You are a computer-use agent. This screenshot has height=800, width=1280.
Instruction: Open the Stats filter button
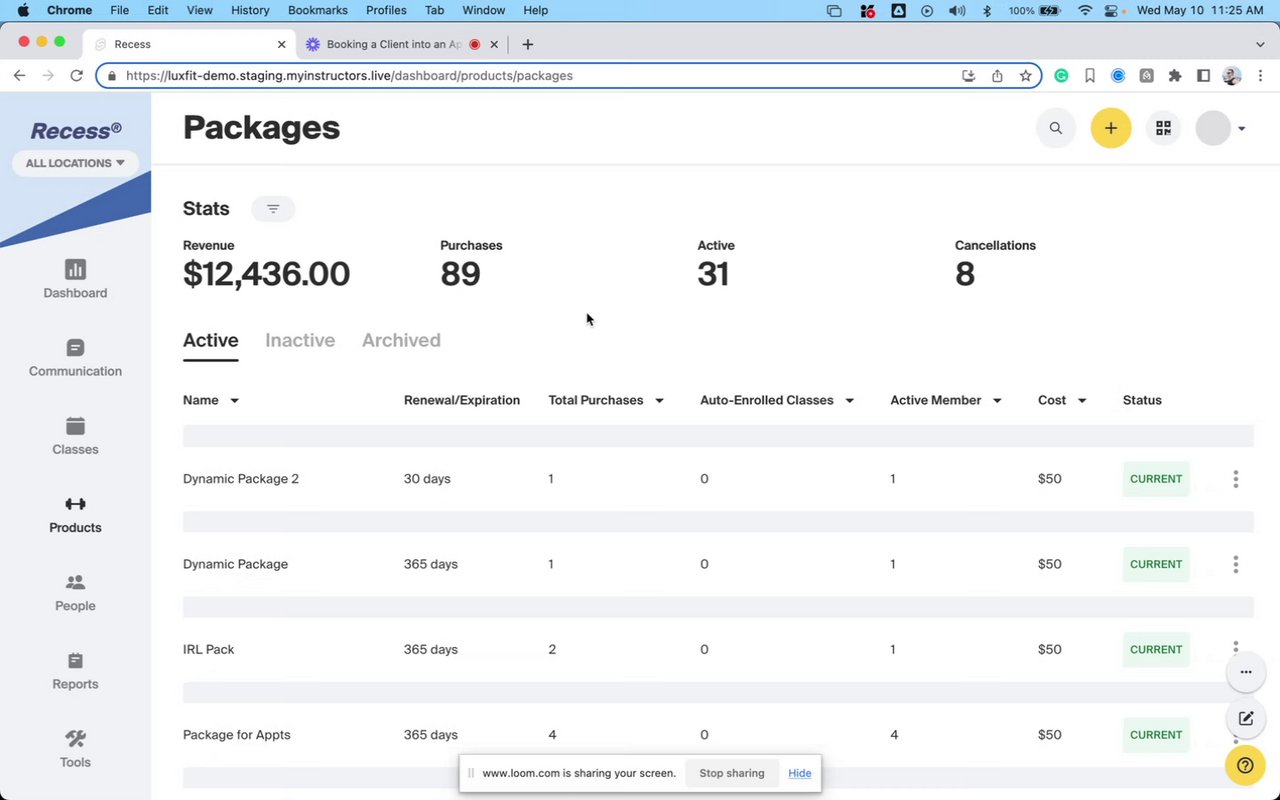[273, 209]
